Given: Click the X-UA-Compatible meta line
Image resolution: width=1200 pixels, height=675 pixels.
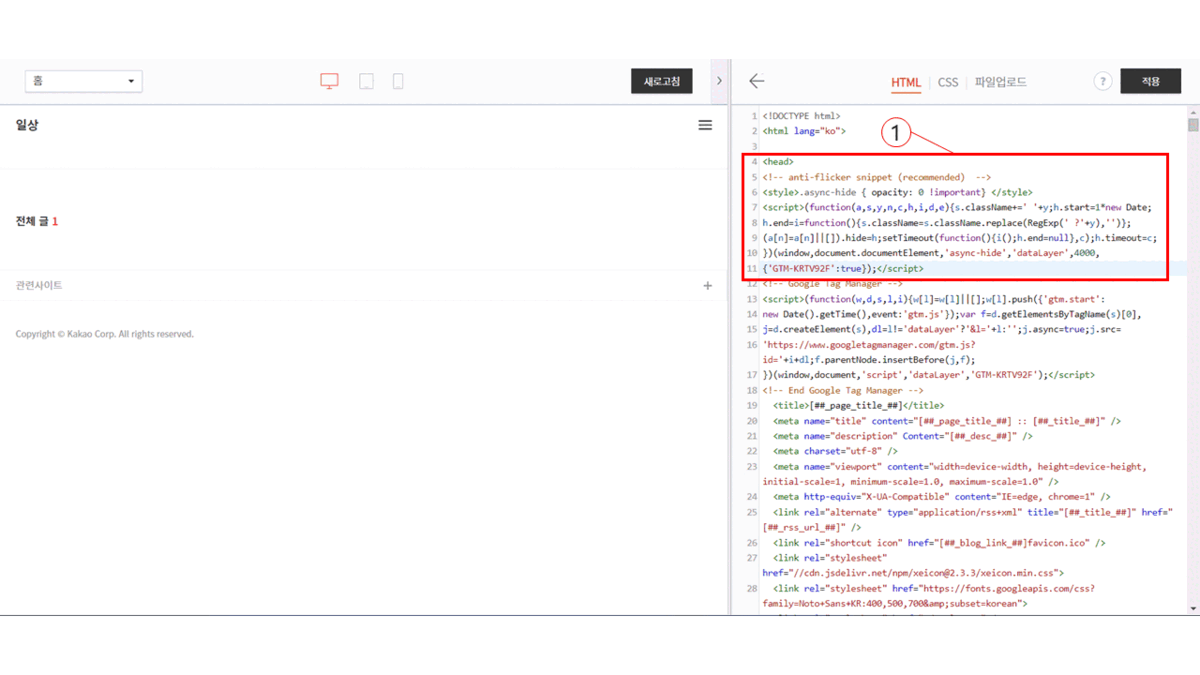Looking at the screenshot, I should [941, 496].
